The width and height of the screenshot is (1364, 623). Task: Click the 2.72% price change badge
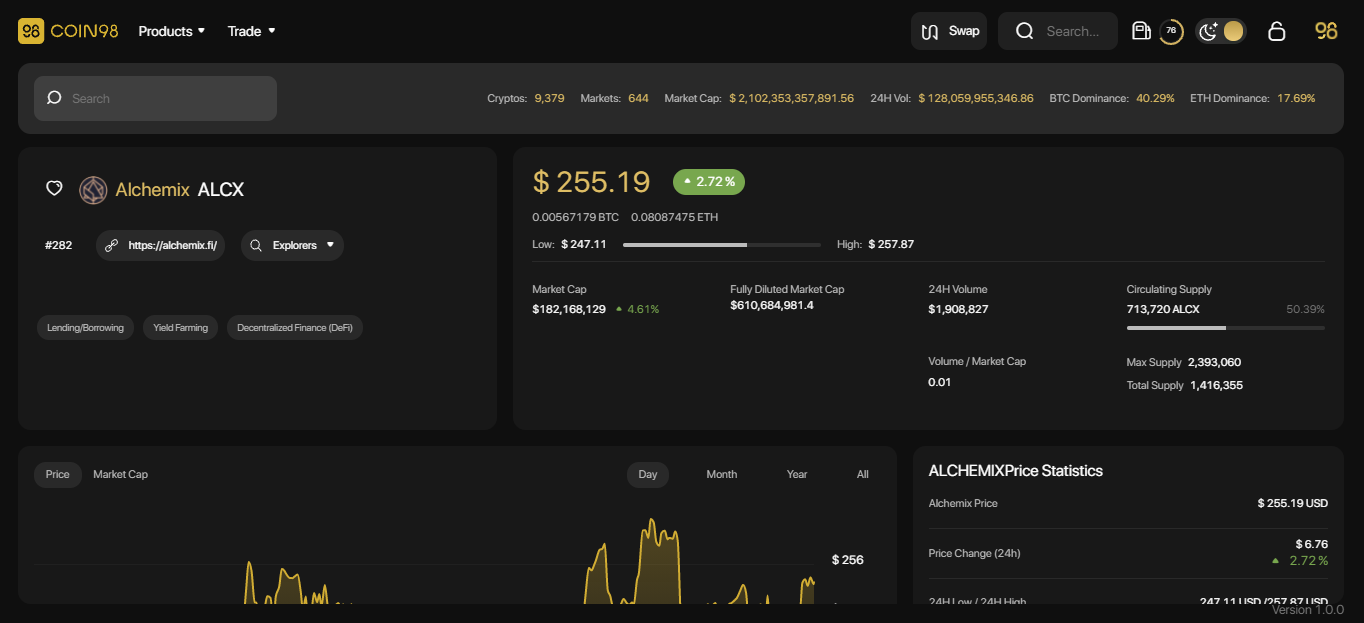click(x=709, y=182)
